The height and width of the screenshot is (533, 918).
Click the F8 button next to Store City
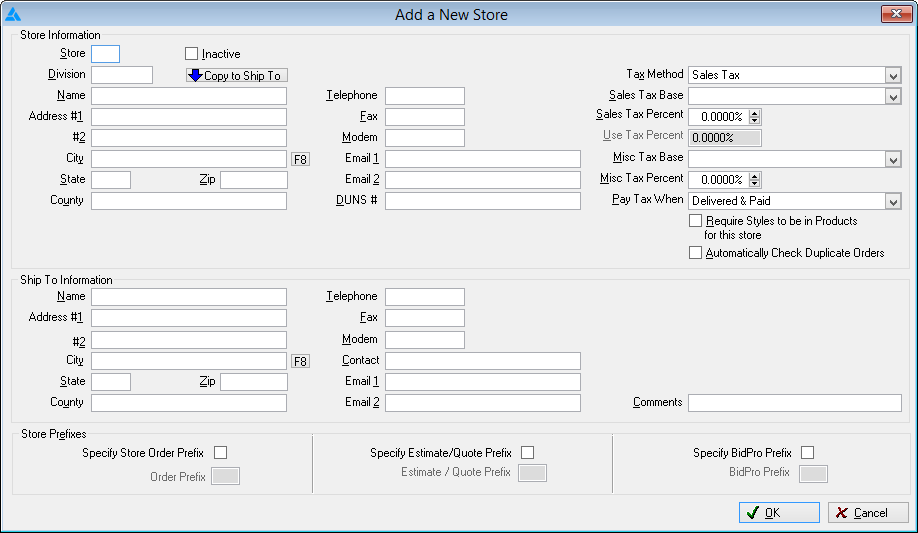[300, 159]
